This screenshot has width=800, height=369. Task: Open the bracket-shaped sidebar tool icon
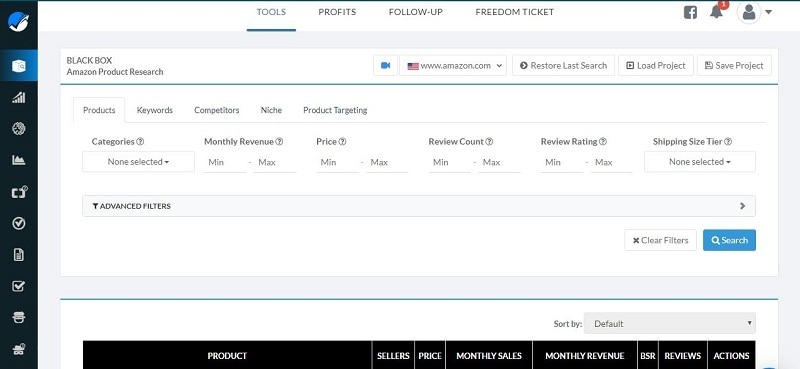pyautogui.click(x=19, y=192)
